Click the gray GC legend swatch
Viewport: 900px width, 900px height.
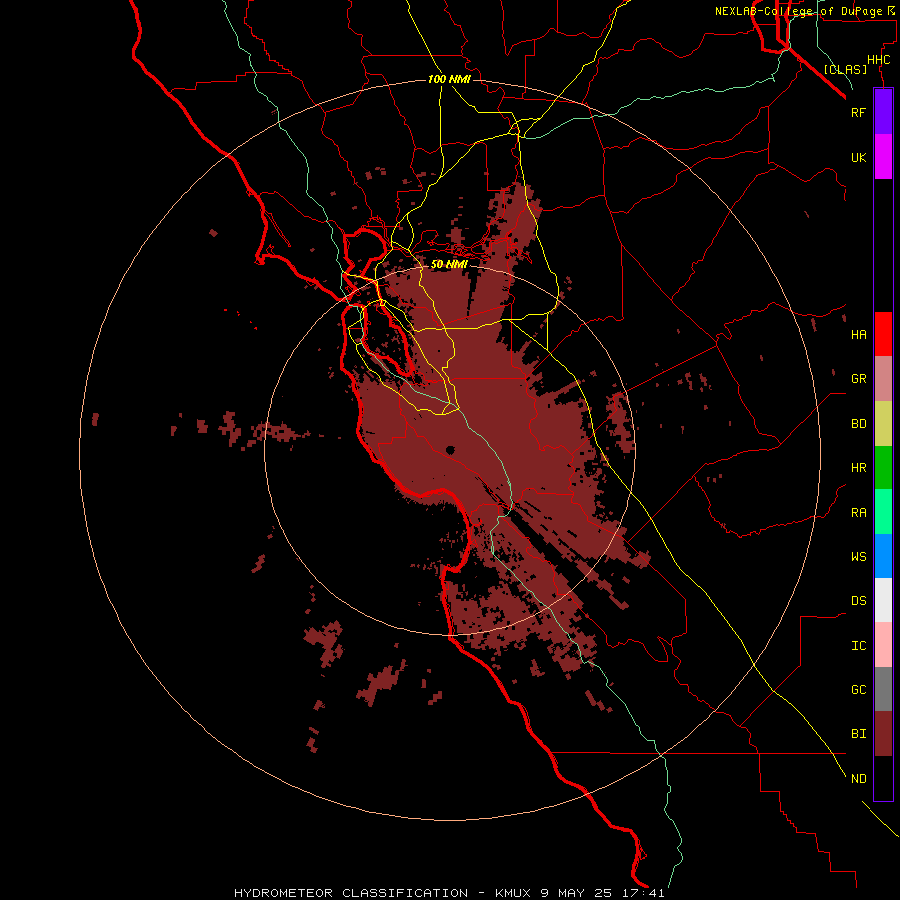coord(883,689)
